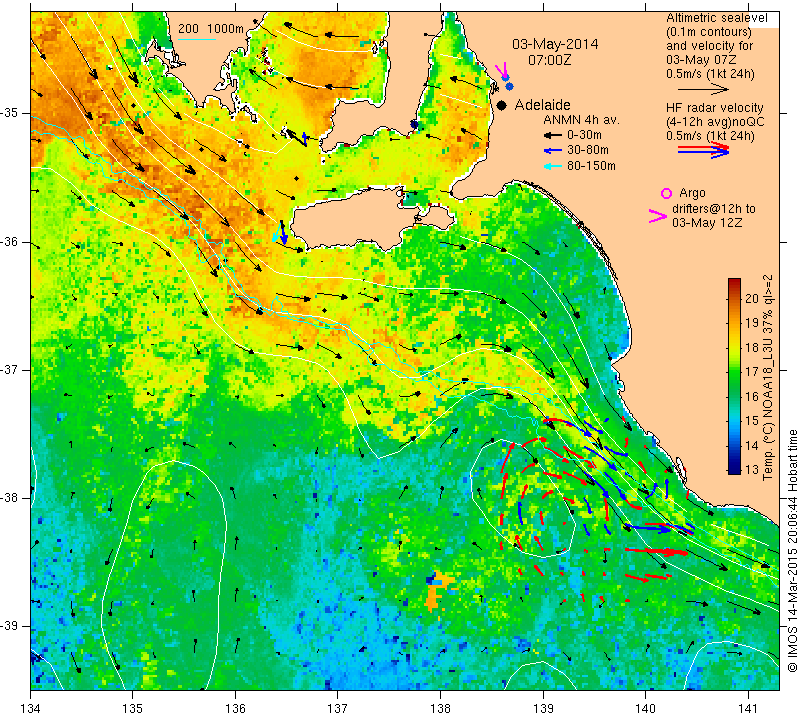Click the 'drifters@12h to' legend text
Viewport: 800px width, 720px height.
(x=713, y=209)
